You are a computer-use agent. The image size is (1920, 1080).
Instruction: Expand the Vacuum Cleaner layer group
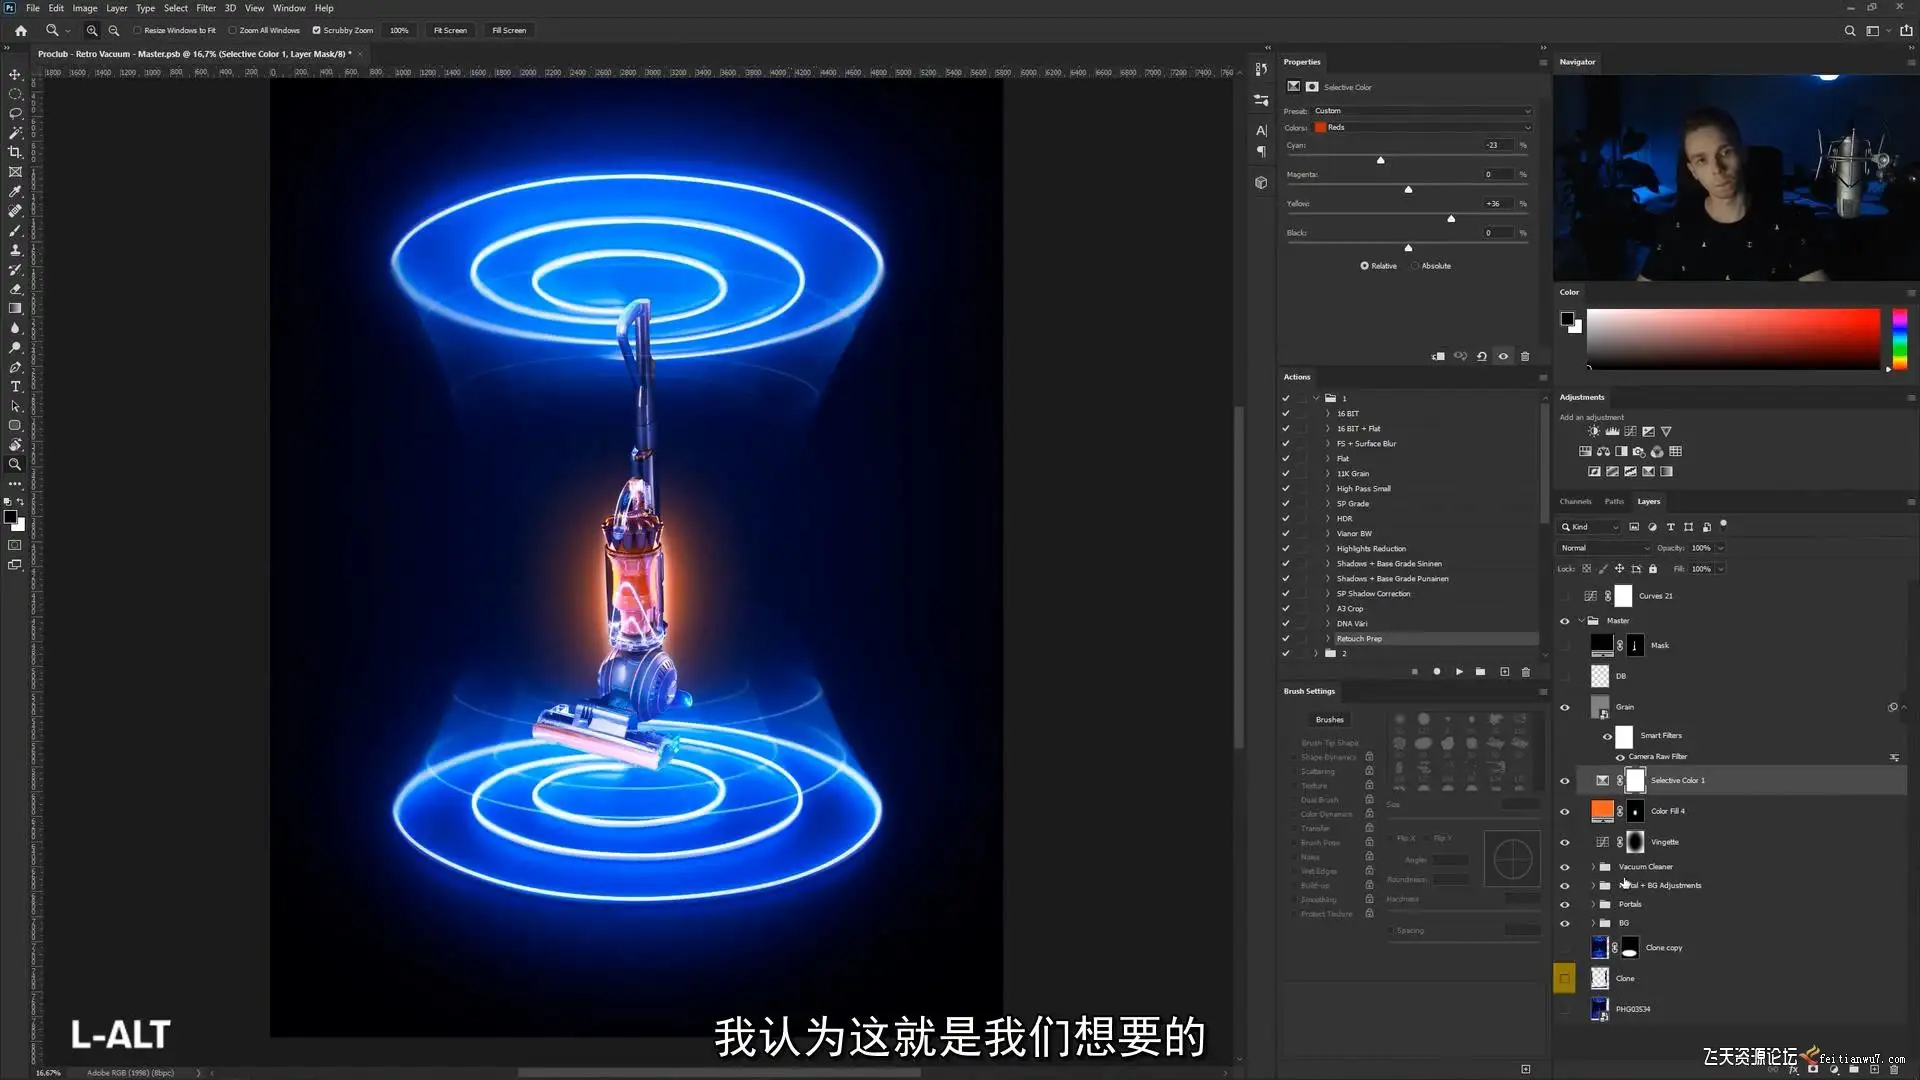tap(1593, 867)
